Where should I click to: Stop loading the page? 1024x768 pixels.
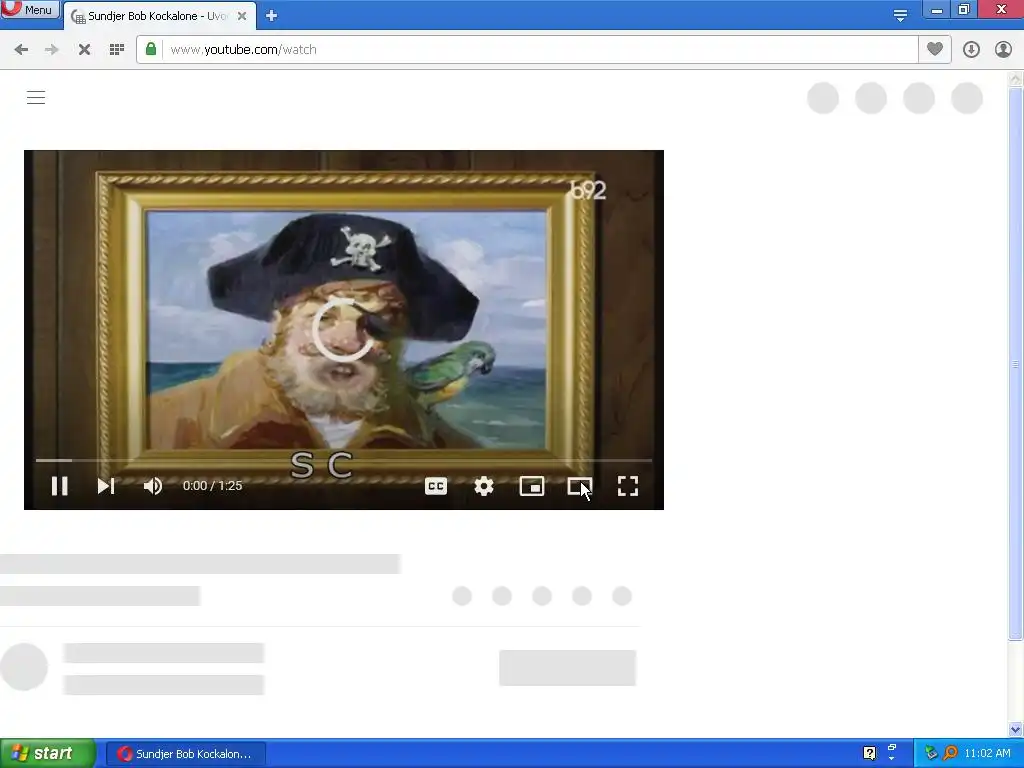pyautogui.click(x=84, y=50)
